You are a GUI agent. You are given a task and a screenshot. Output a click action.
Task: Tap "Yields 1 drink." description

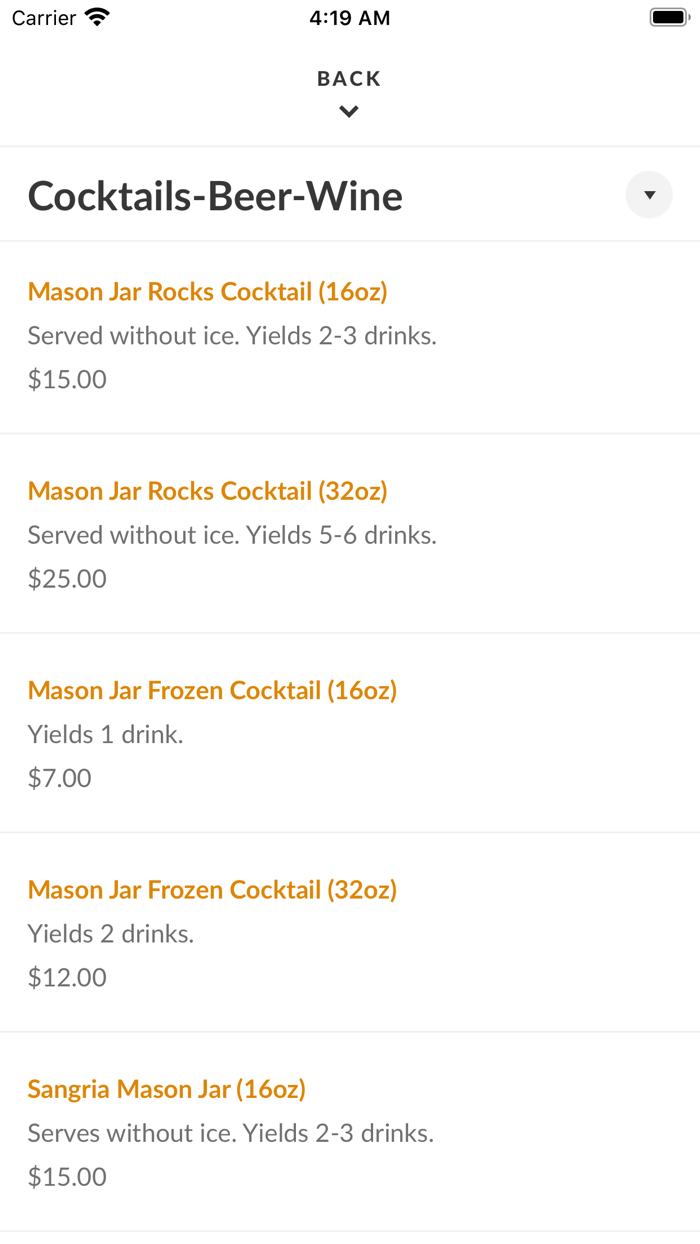click(106, 735)
